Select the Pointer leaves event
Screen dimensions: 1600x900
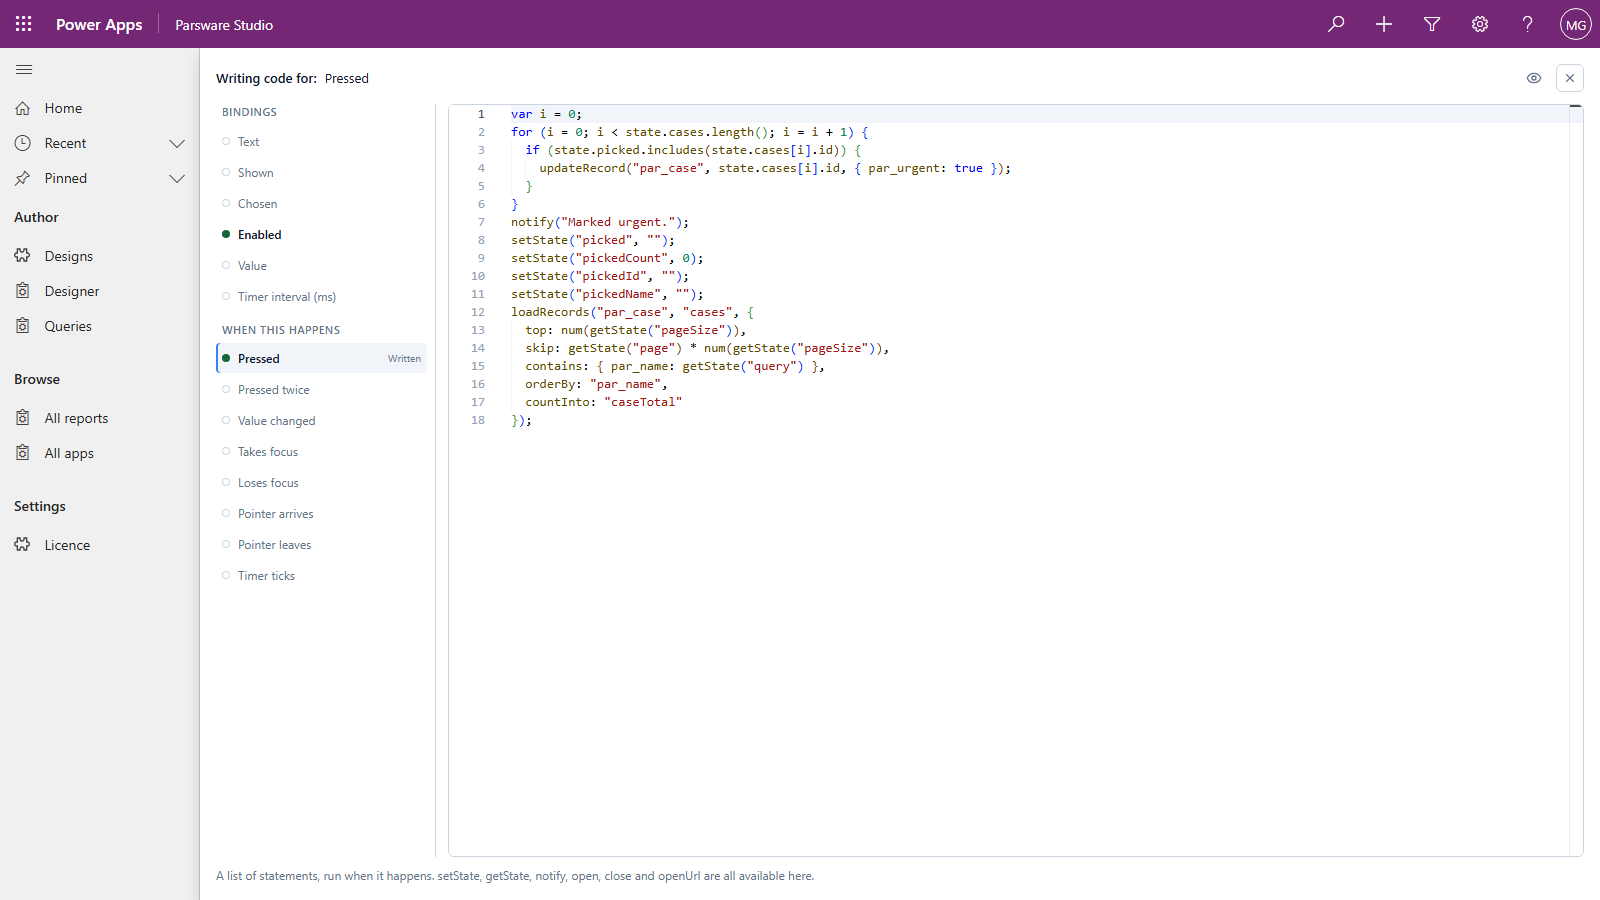tap(322, 545)
